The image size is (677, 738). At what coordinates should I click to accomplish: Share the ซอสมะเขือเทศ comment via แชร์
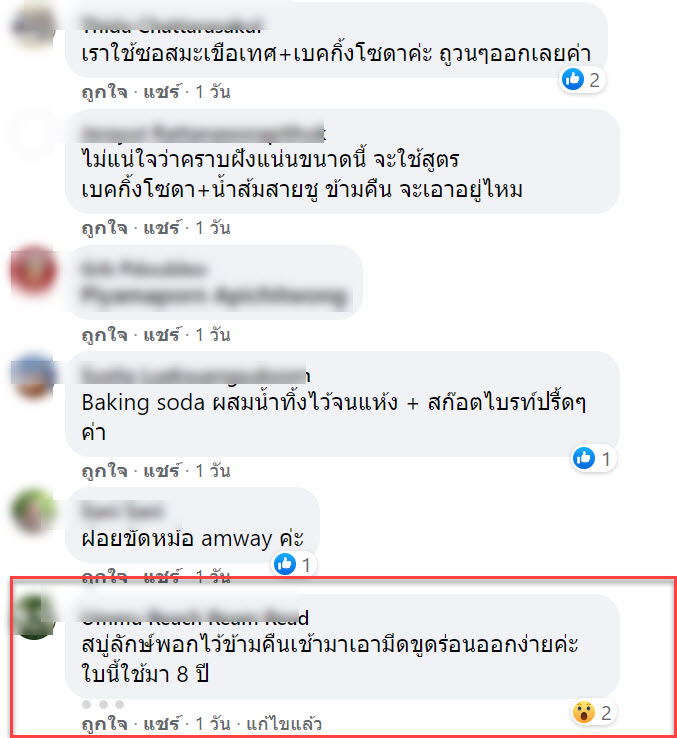pyautogui.click(x=161, y=91)
